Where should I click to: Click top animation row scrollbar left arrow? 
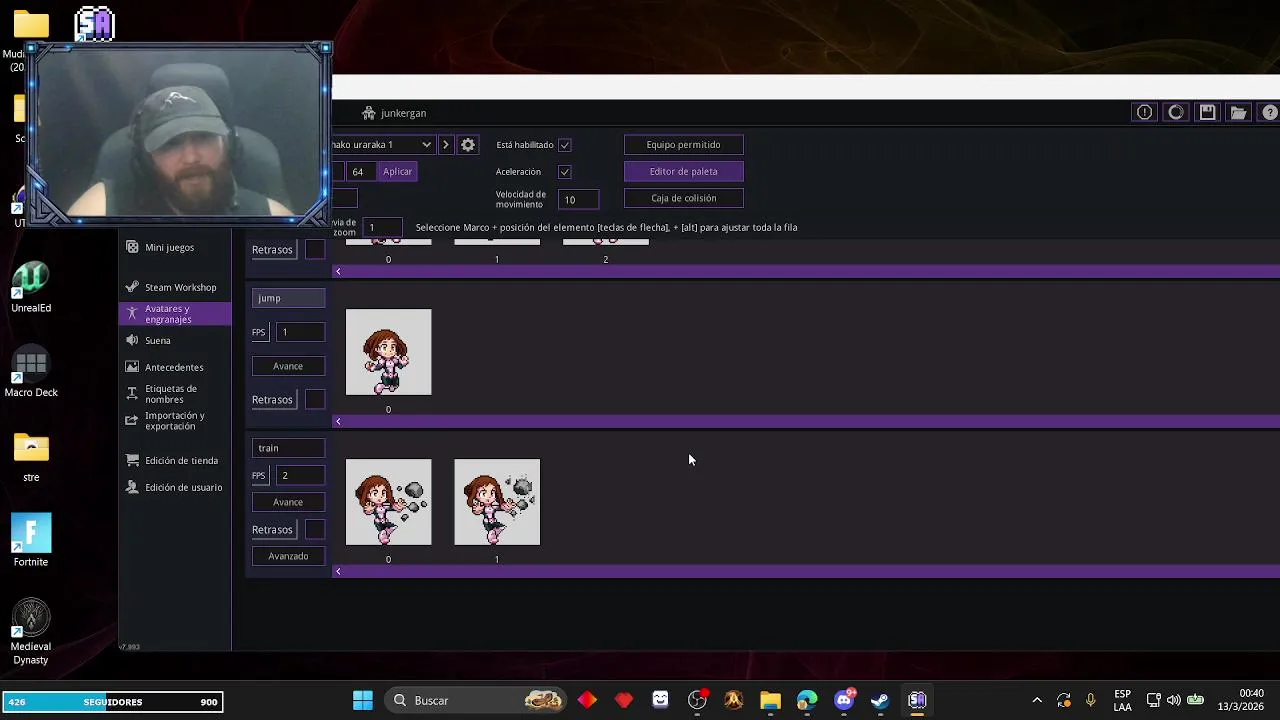(338, 271)
